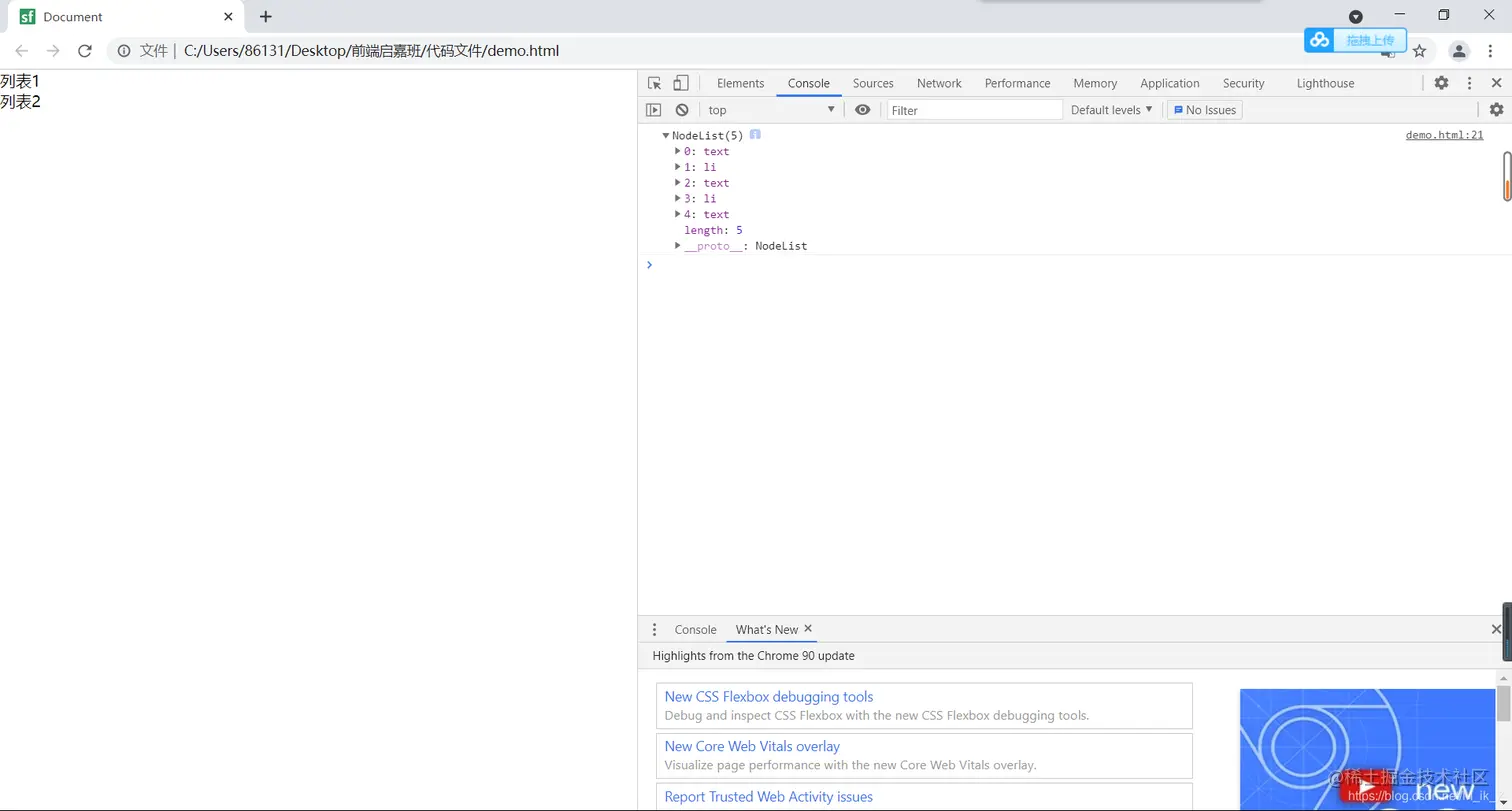
Task: Open the top context dropdown
Action: pyautogui.click(x=771, y=110)
